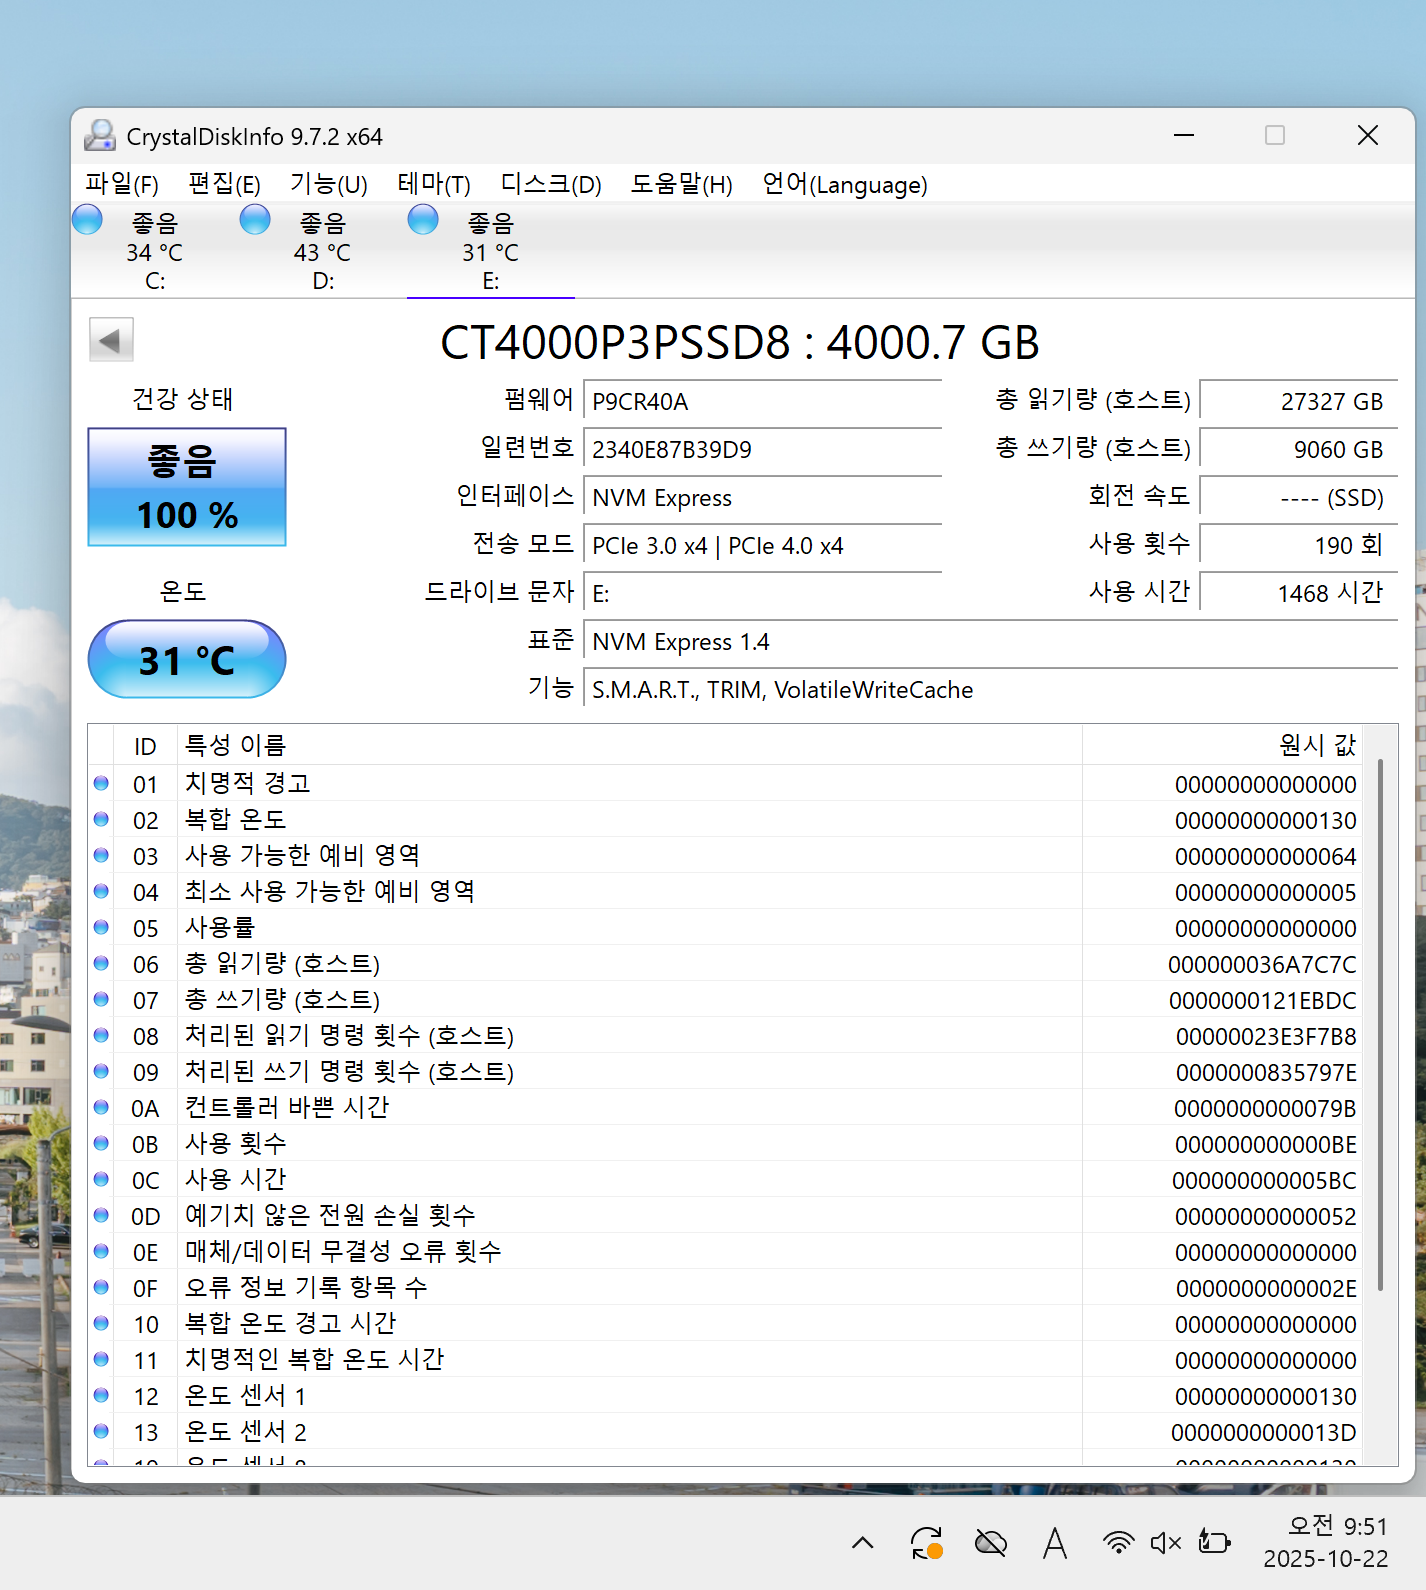Click the 31 °C temperature button

[187, 660]
